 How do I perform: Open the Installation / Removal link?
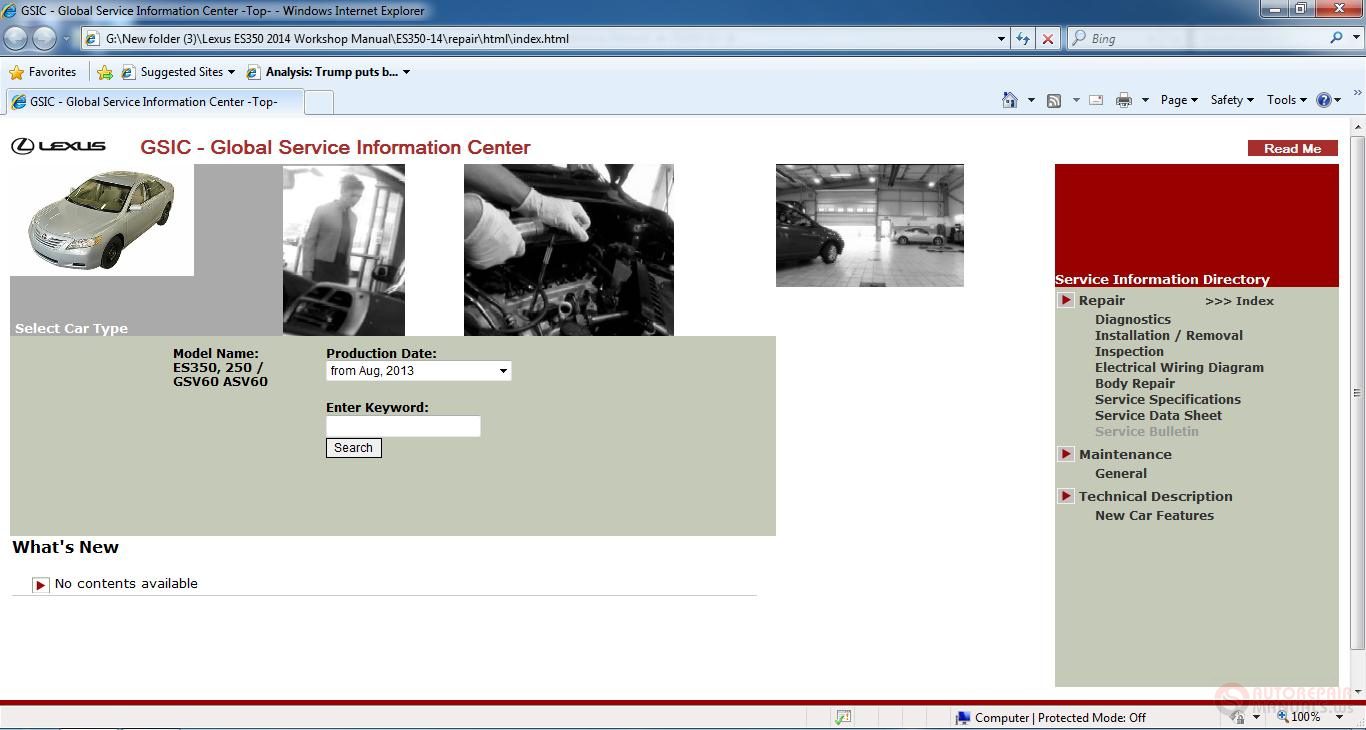1168,336
